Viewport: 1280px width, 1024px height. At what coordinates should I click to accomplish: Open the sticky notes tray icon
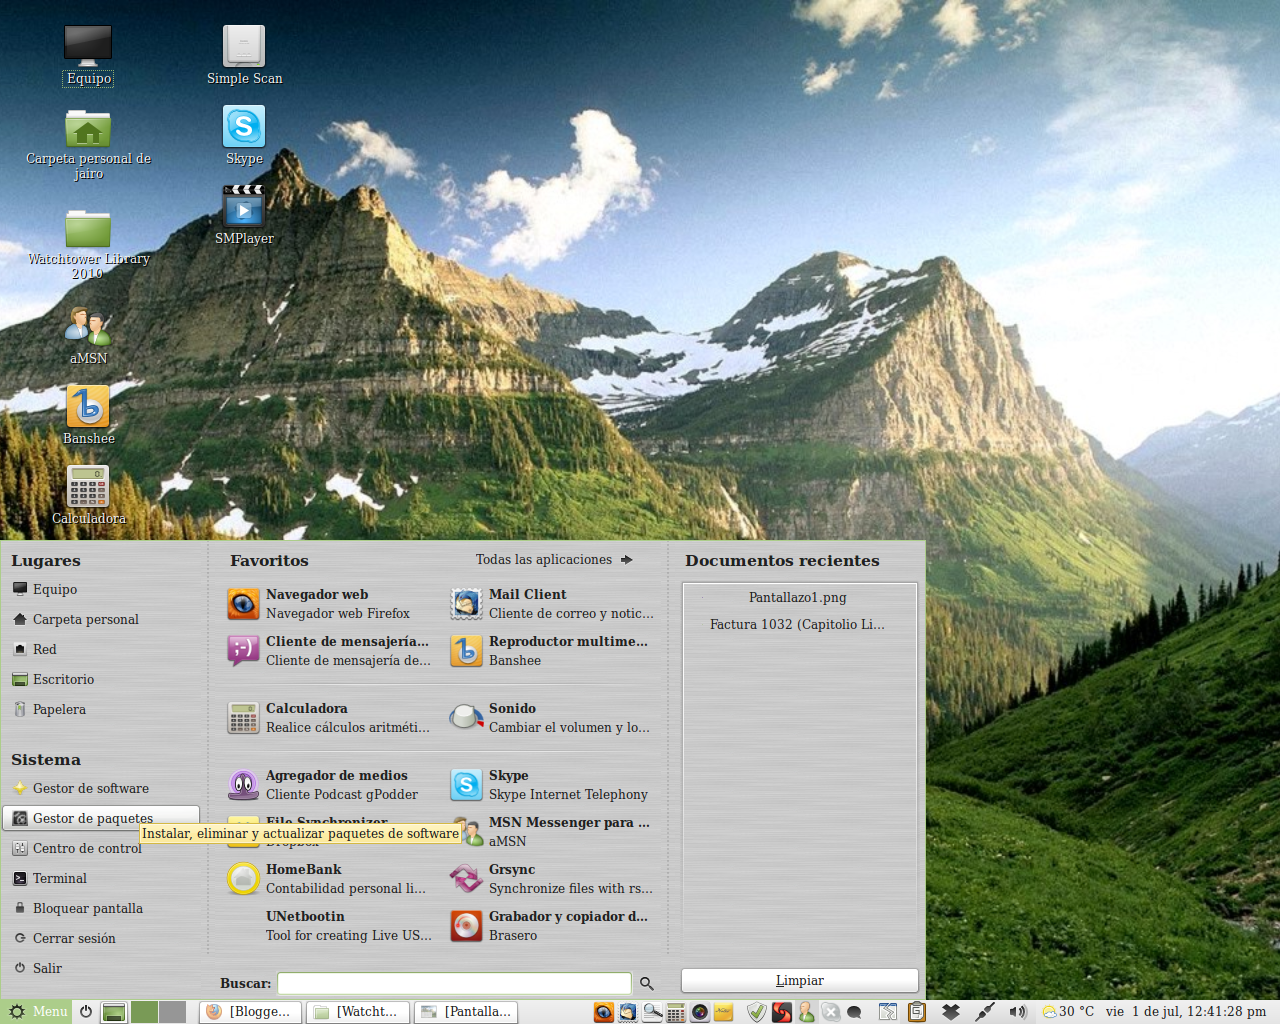(724, 1011)
